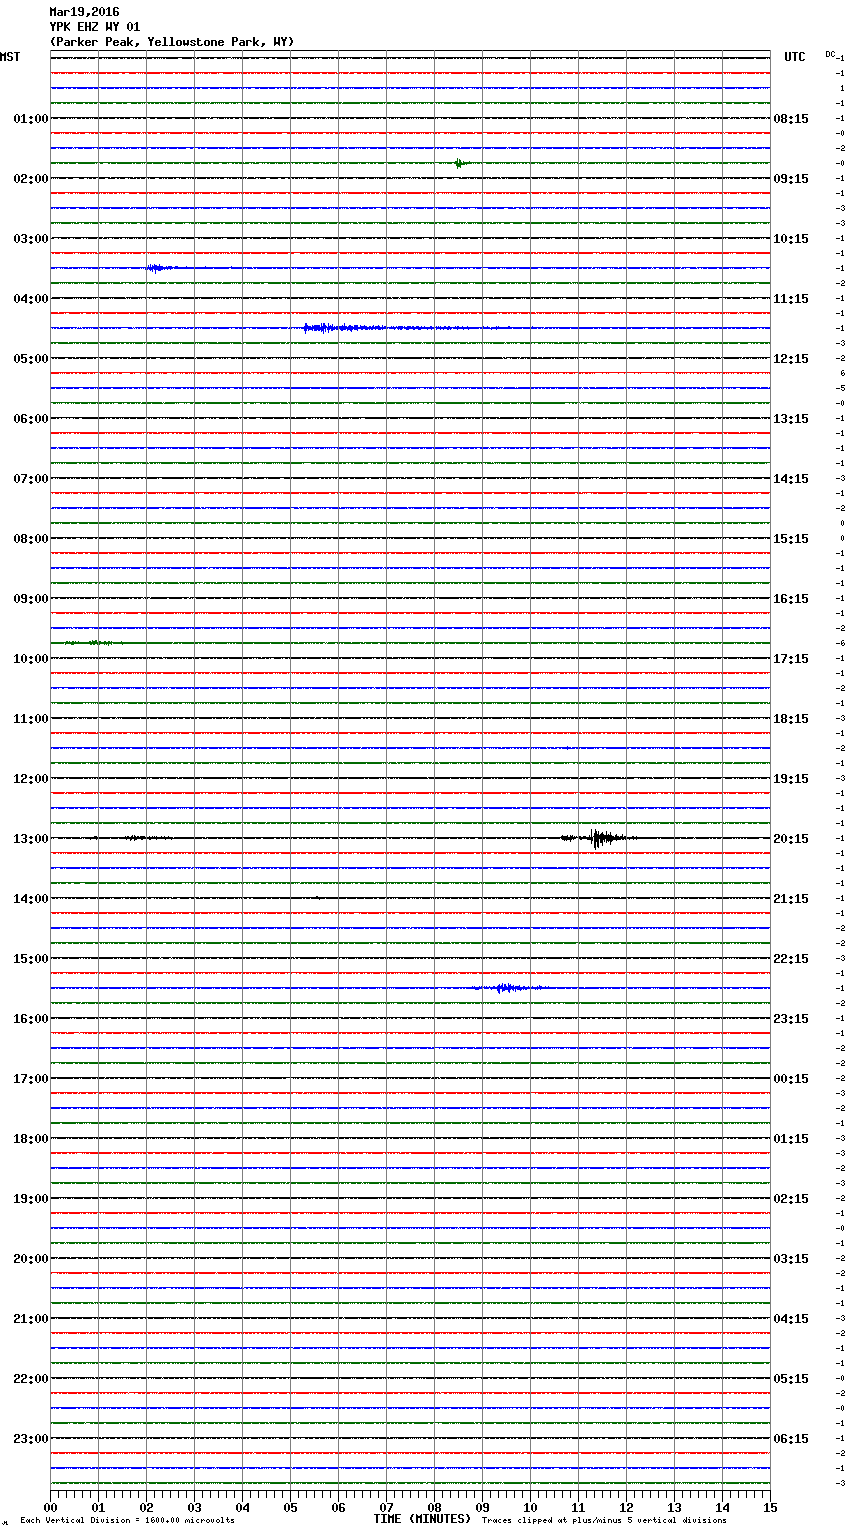Select the 23:00 MST row label
This screenshot has width=850, height=1534.
pos(31,1439)
